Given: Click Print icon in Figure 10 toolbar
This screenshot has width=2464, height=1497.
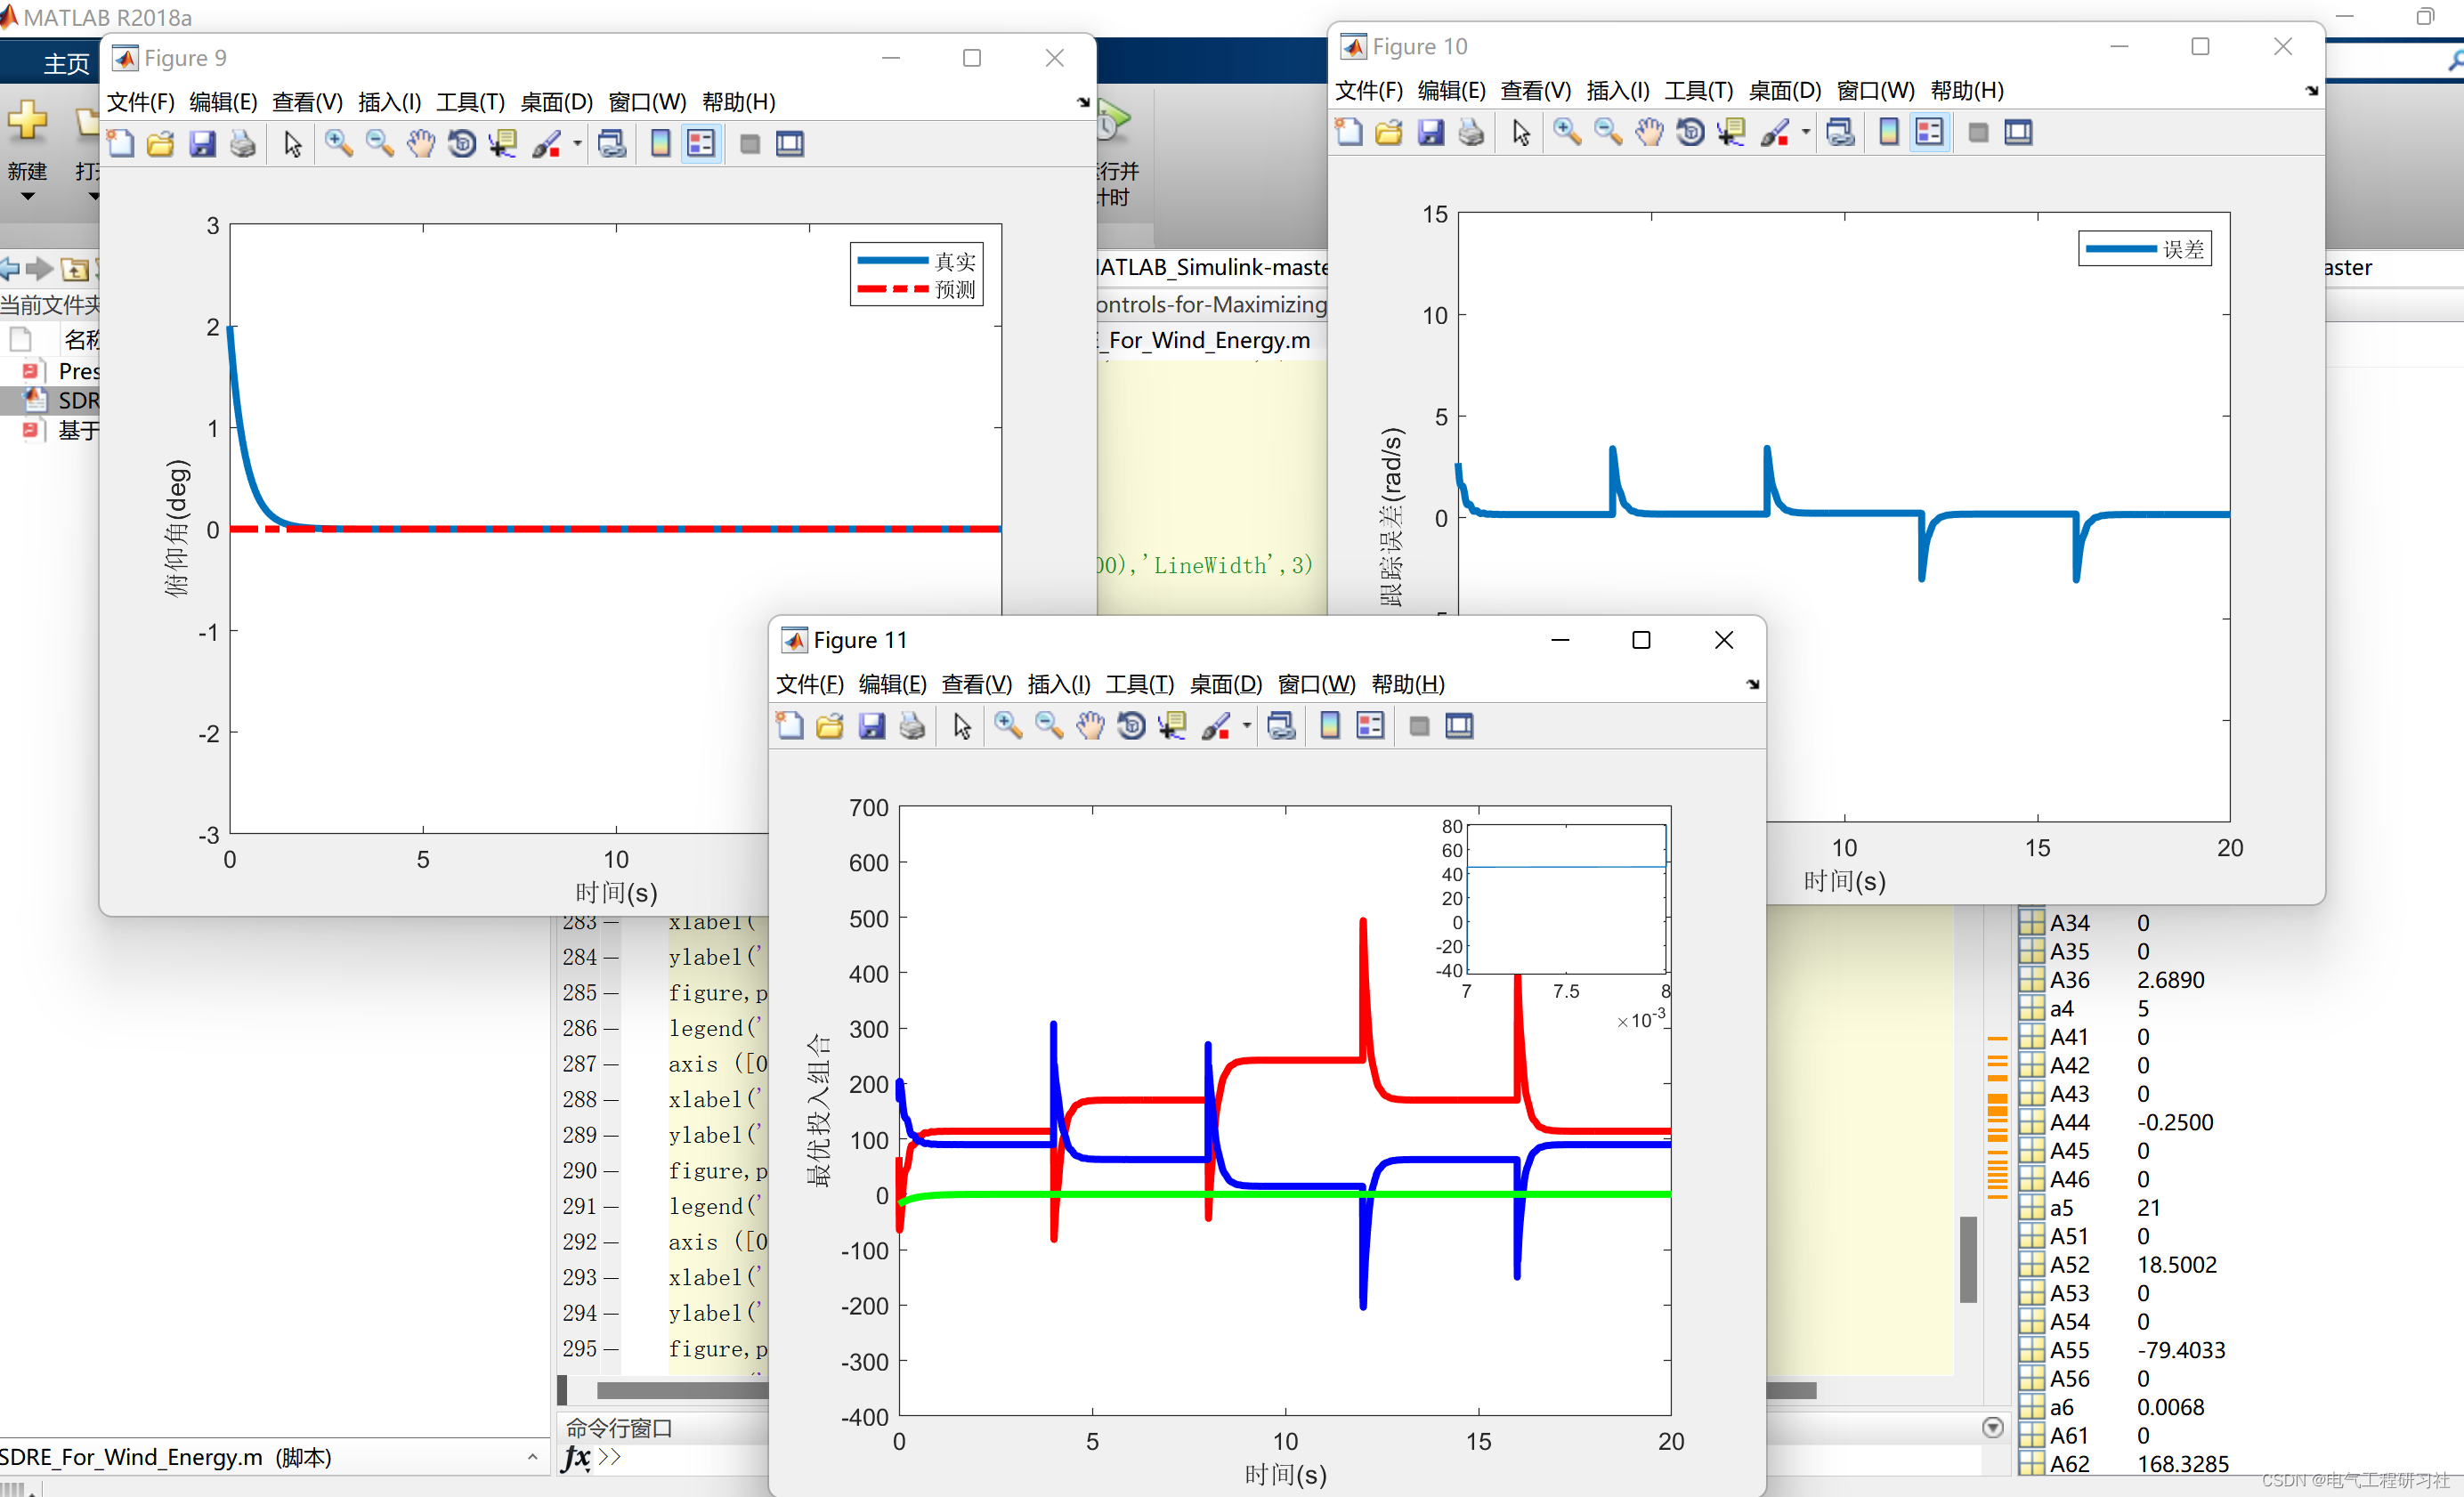Looking at the screenshot, I should 1471,132.
